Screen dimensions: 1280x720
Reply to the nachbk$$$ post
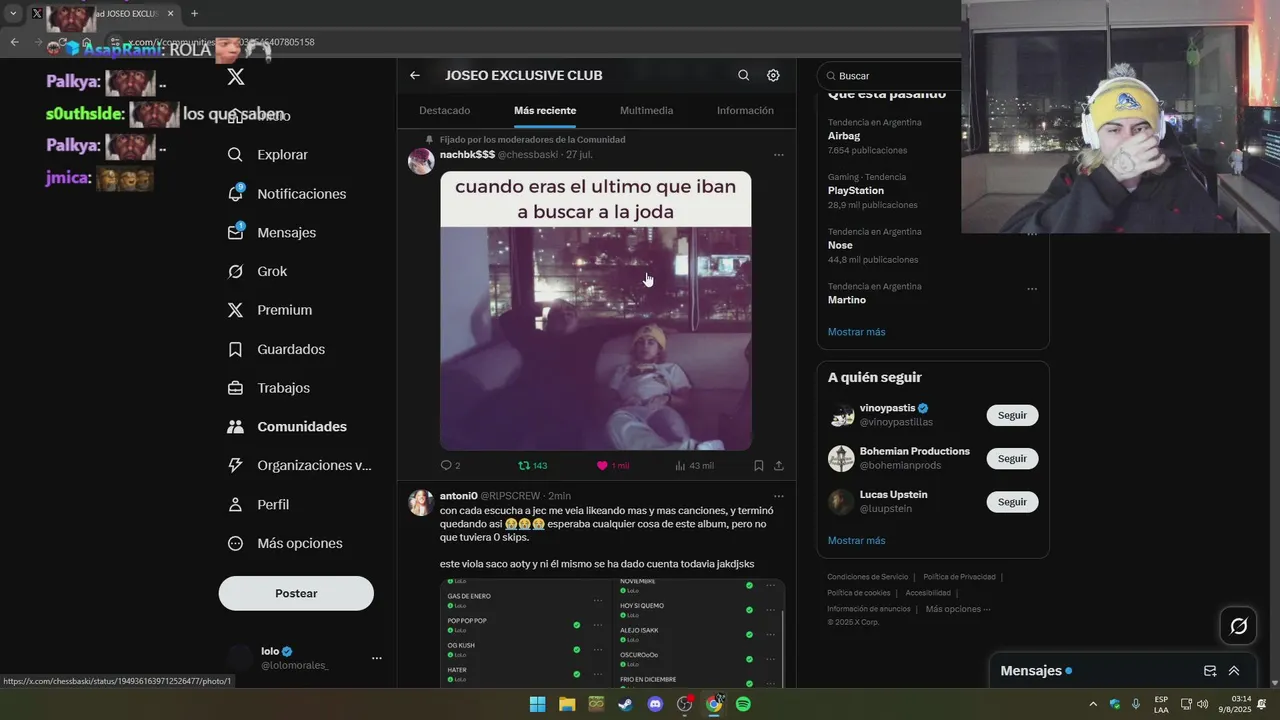(x=450, y=466)
